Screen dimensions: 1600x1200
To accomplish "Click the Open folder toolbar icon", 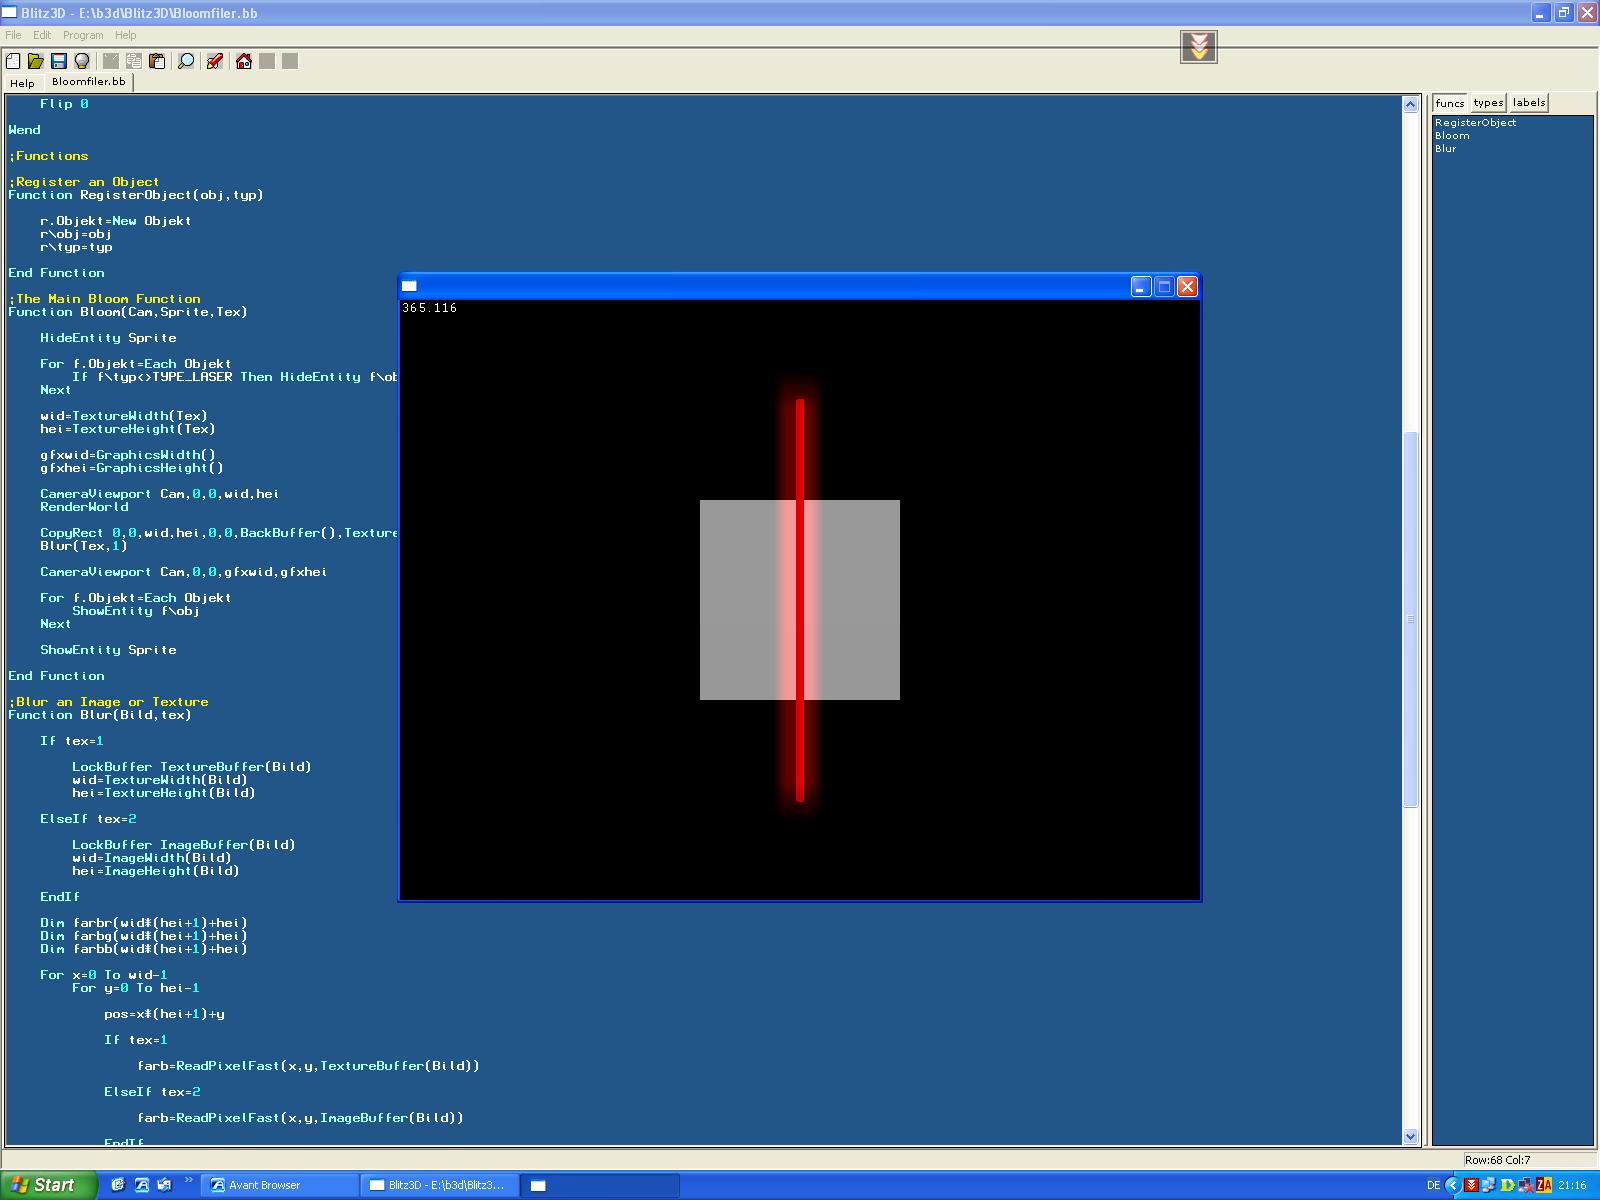I will (x=36, y=61).
